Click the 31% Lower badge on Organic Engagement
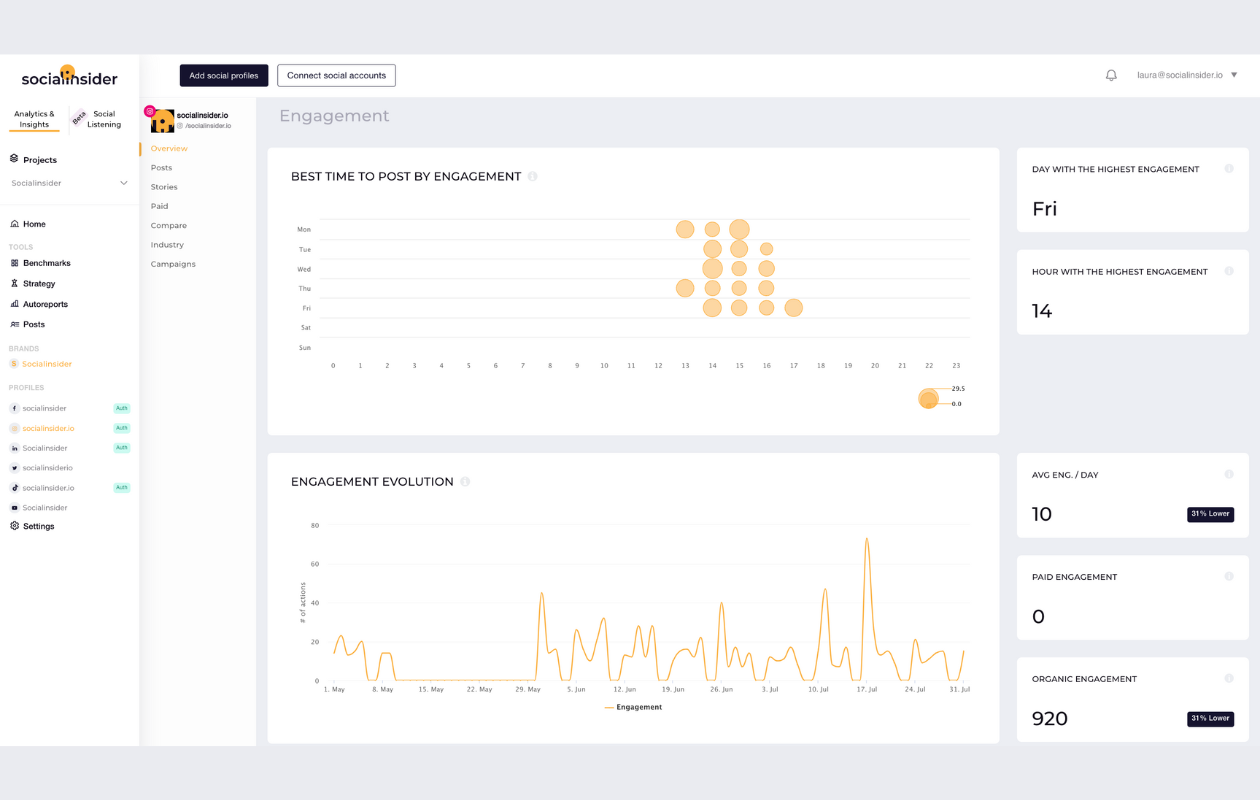This screenshot has width=1260, height=800. pos(1210,718)
